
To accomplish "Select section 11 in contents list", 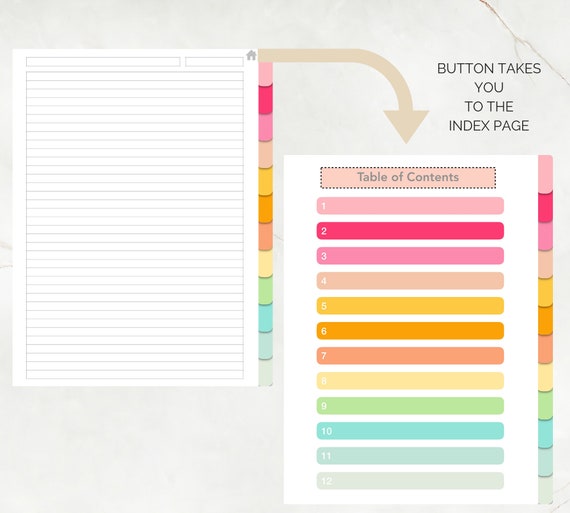I will (410, 456).
